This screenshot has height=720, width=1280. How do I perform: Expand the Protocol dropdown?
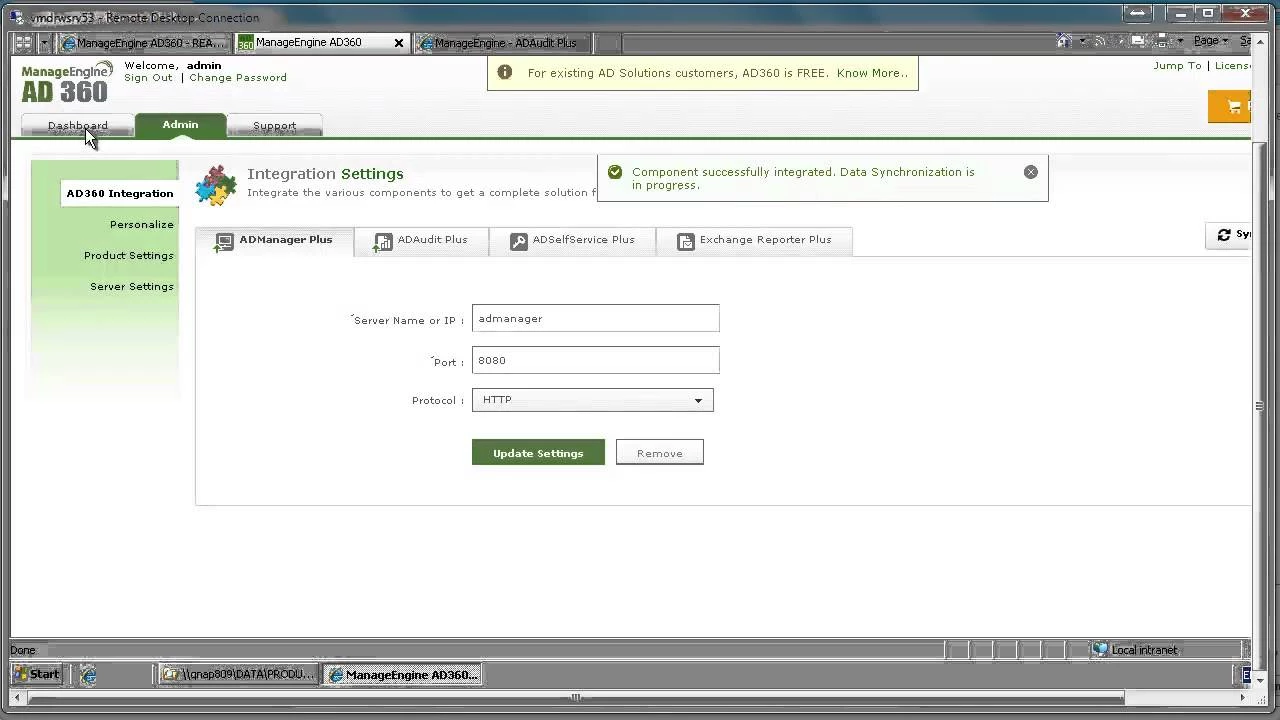click(697, 401)
